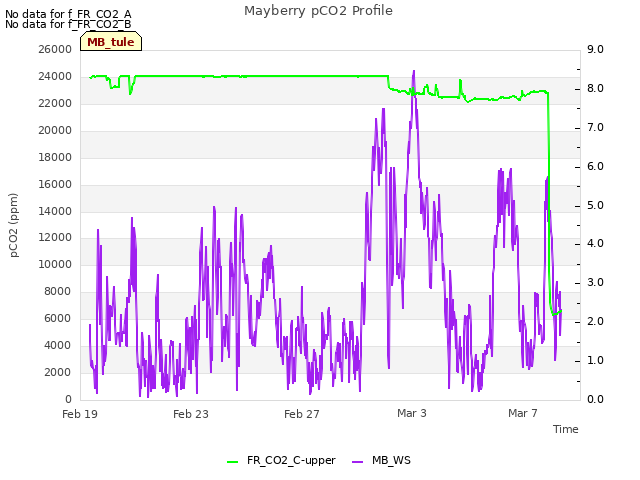Image resolution: width=640 pixels, height=480 pixels.
Task: Click the Feb 27 date tick label
Action: point(302,414)
